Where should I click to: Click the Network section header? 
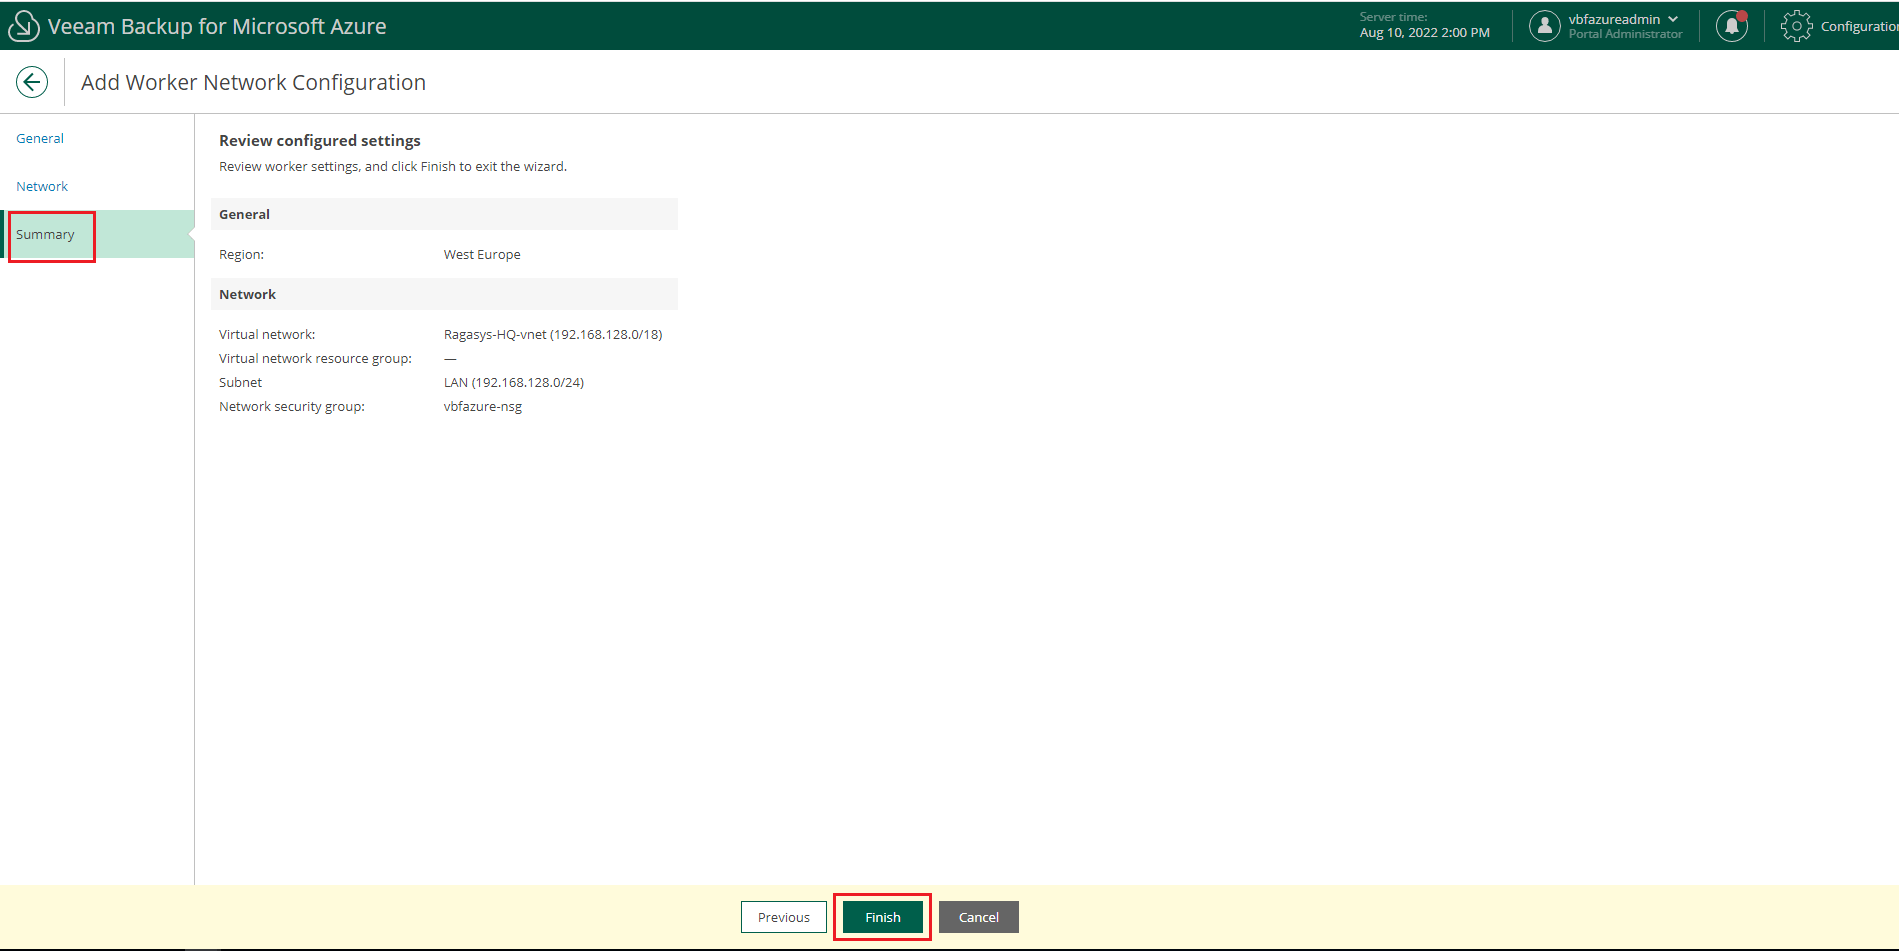pos(444,294)
